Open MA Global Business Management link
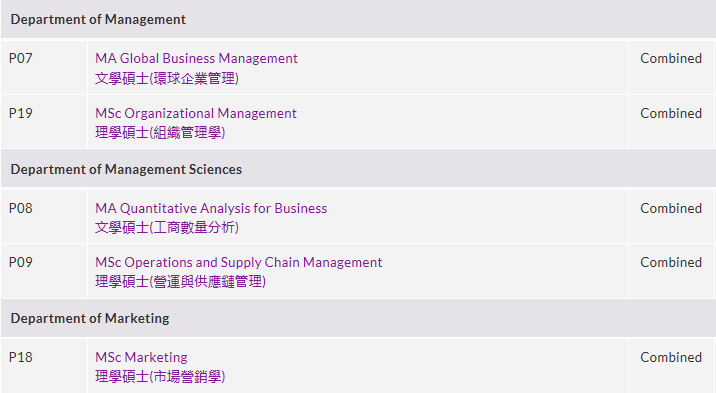This screenshot has width=716, height=393. click(x=196, y=58)
